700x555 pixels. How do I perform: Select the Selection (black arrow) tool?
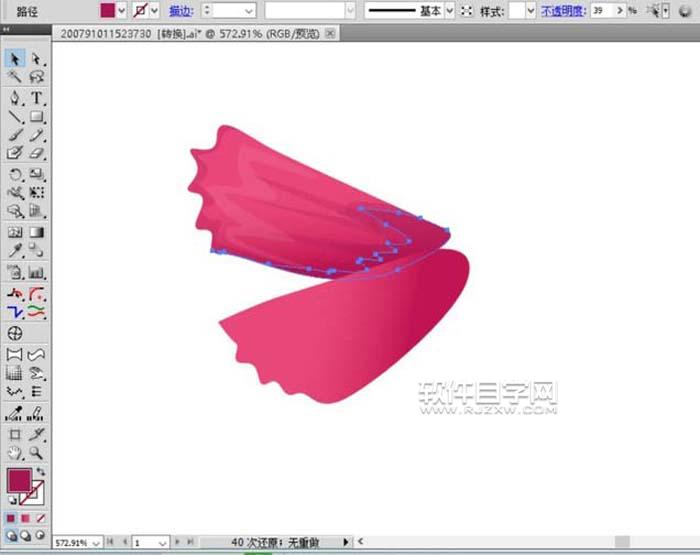click(15, 59)
